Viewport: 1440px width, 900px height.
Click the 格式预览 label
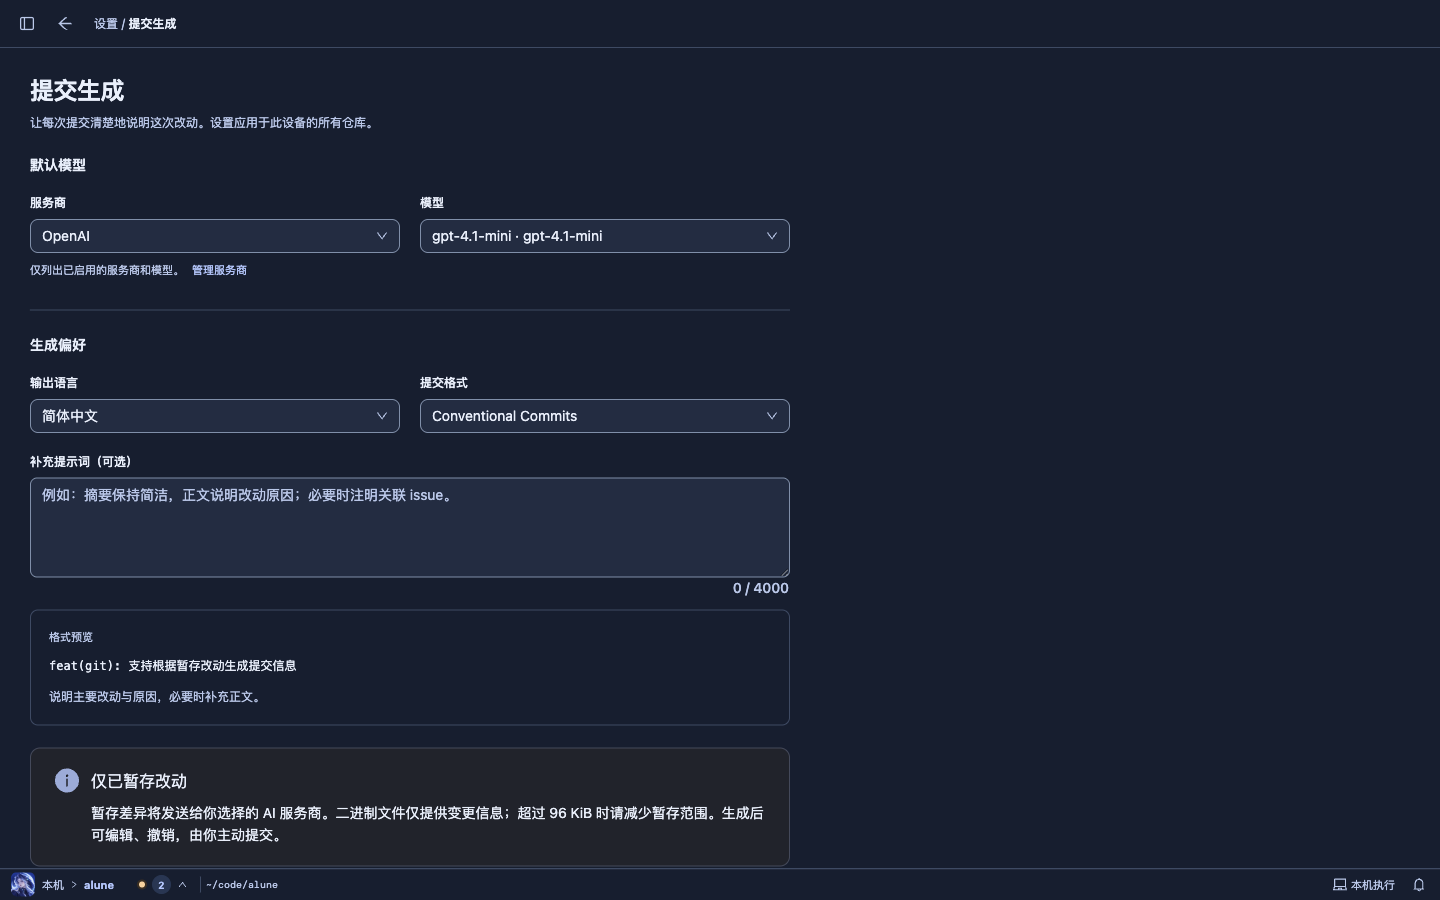pos(71,637)
